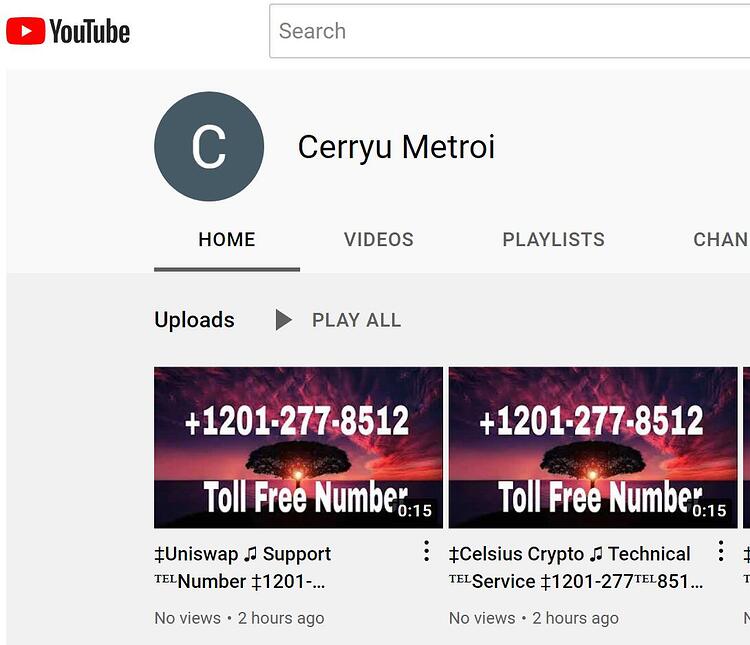Open the three-dot menu for the Uniswap video
The width and height of the screenshot is (750, 645).
[x=426, y=551]
